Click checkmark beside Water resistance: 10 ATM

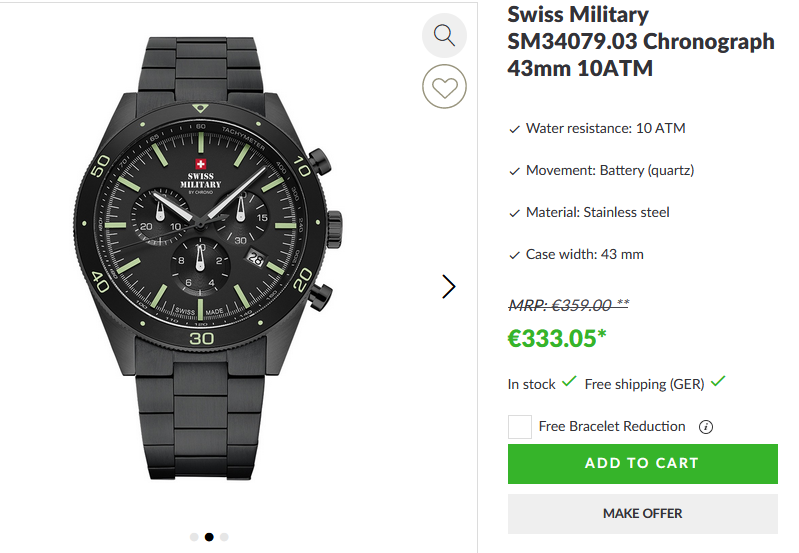(515, 129)
